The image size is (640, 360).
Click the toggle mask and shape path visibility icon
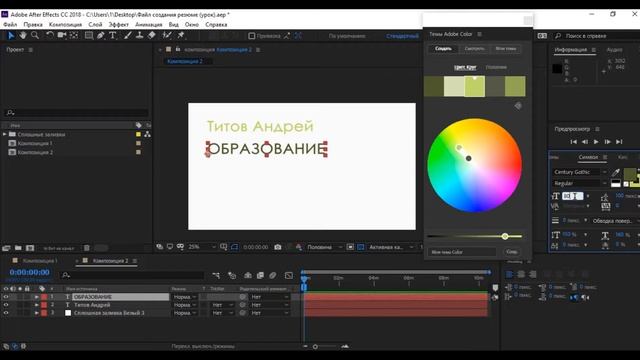click(234, 247)
